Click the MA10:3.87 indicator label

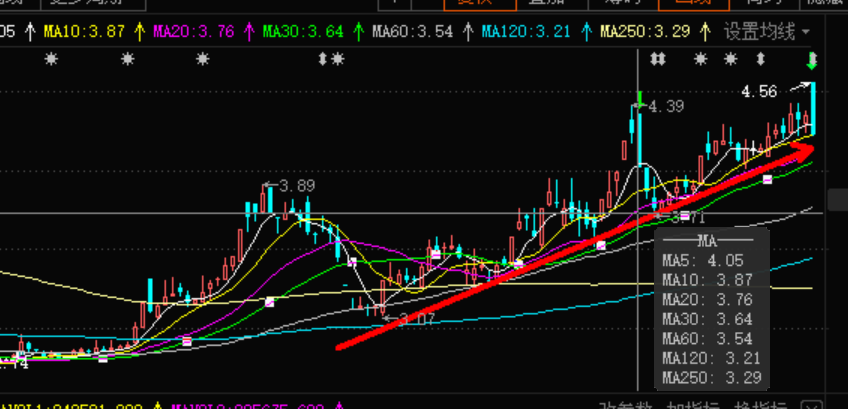[x=85, y=32]
